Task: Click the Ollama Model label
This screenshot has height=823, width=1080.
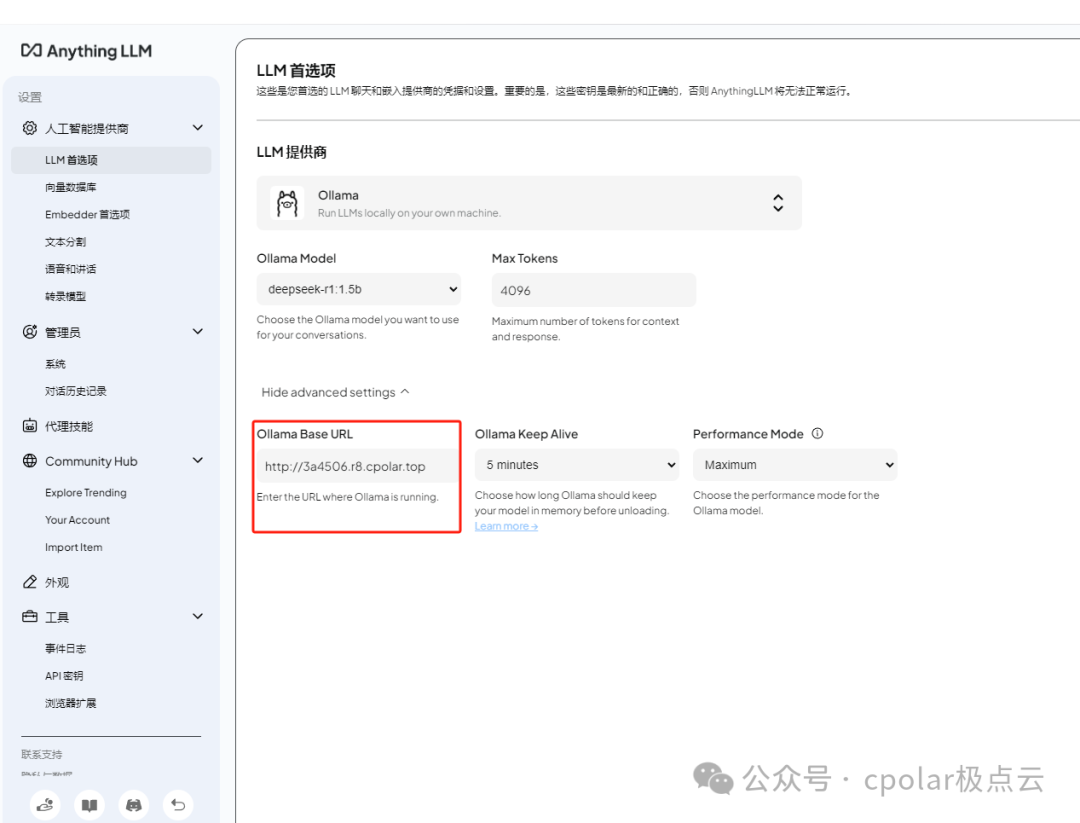Action: (x=296, y=258)
